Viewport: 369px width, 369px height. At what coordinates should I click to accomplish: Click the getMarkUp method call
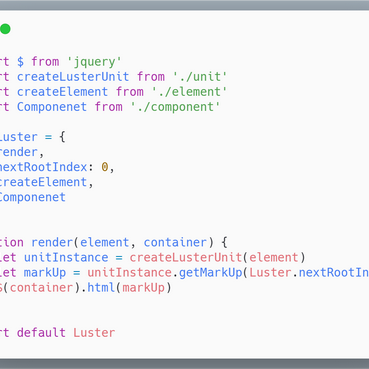(210, 273)
